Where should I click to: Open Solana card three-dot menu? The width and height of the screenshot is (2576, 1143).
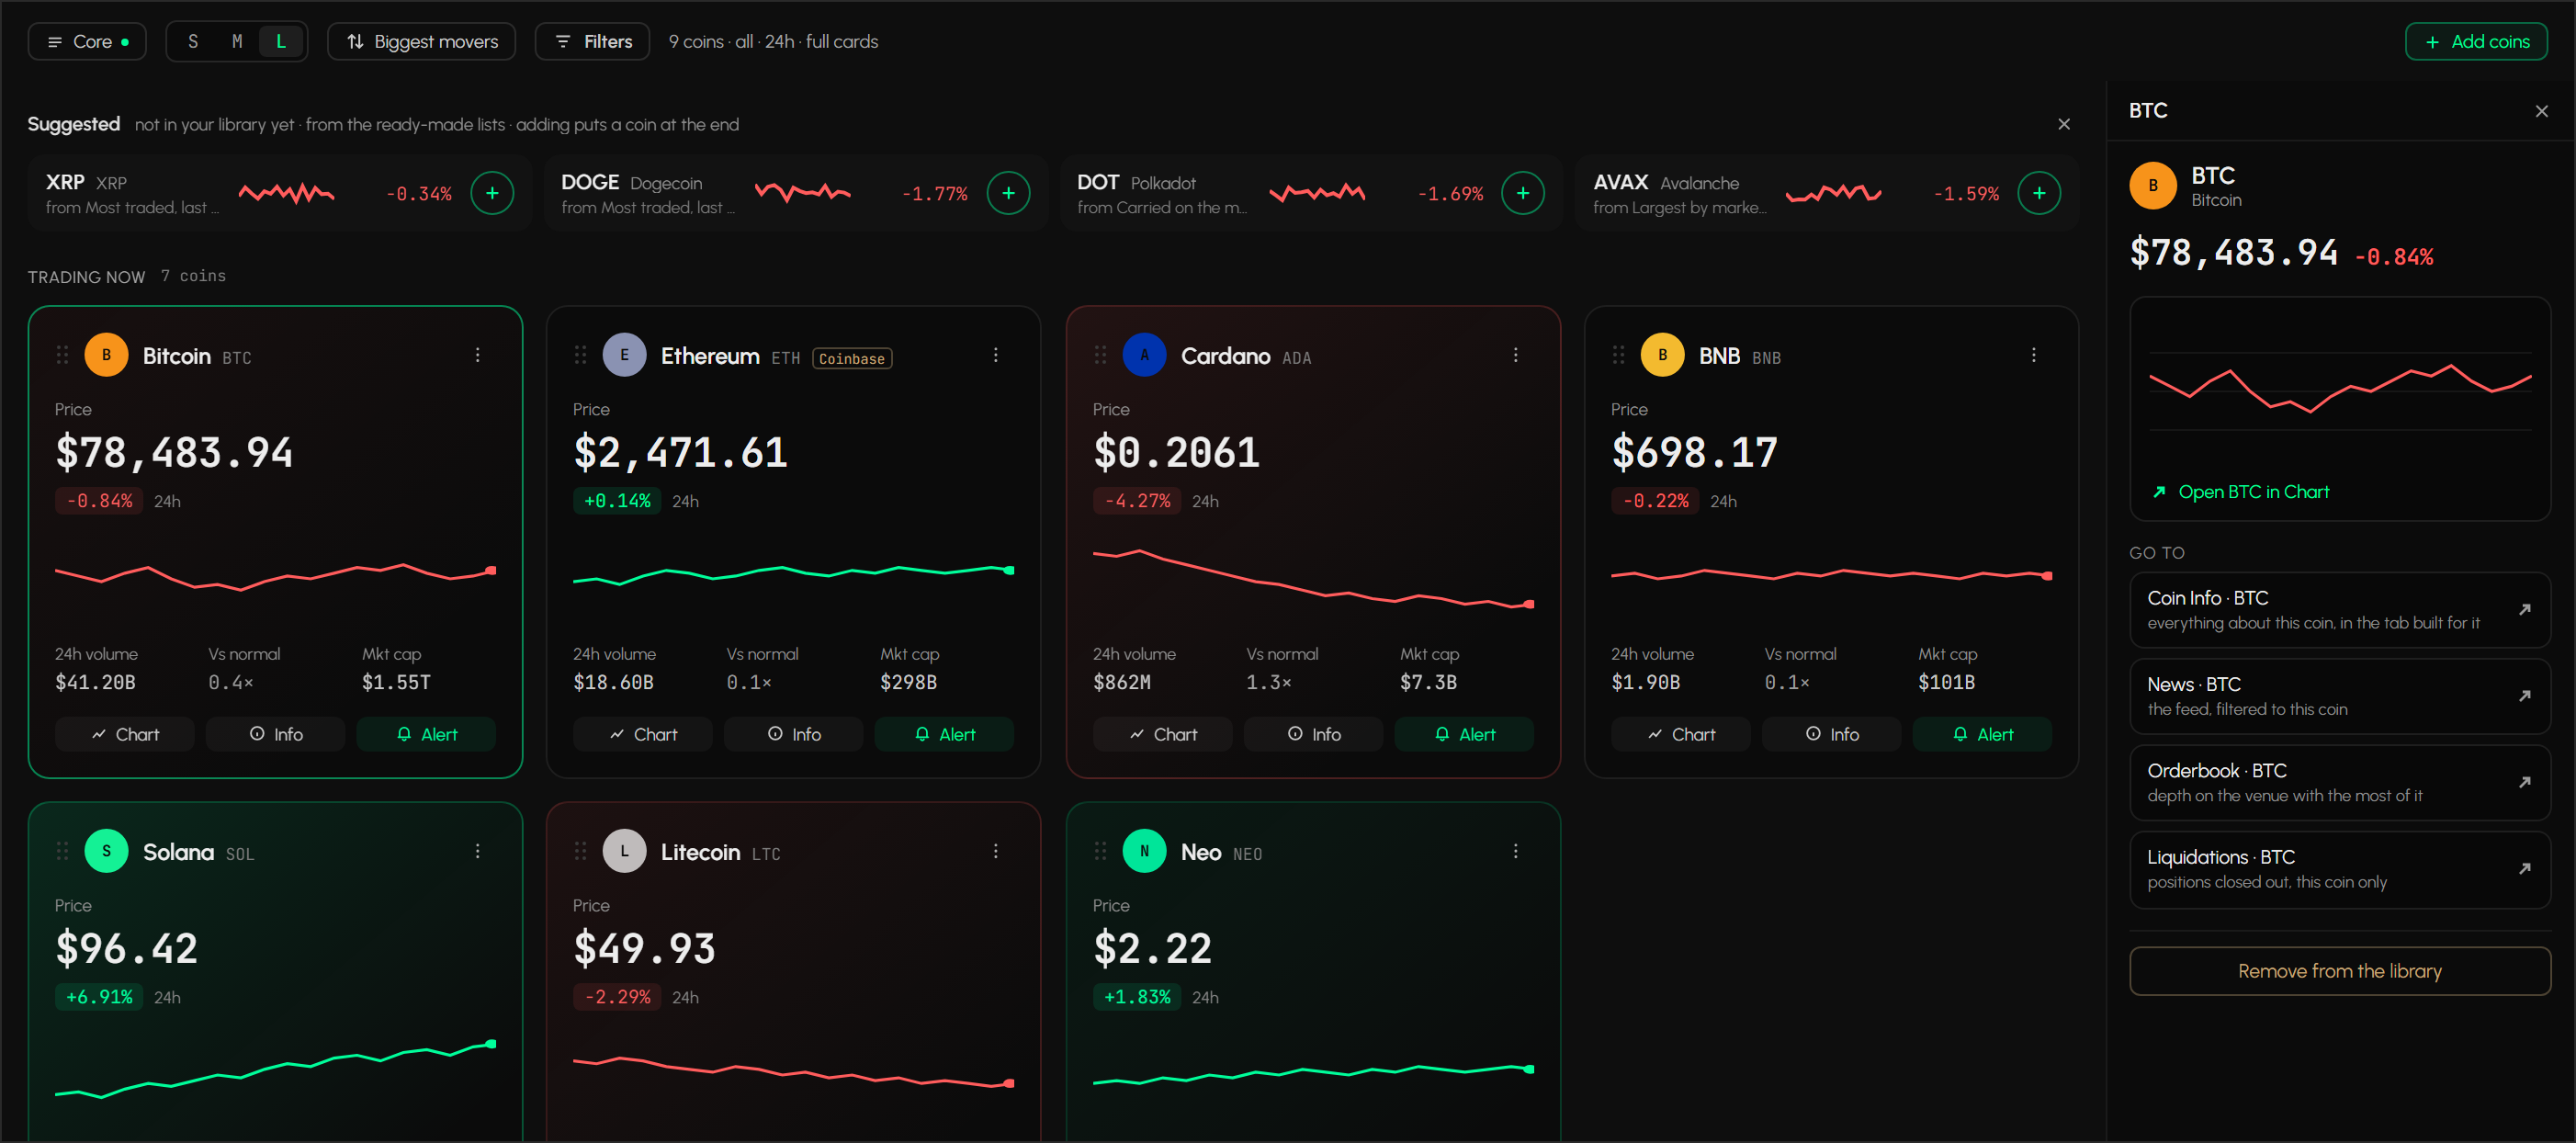pyautogui.click(x=478, y=851)
